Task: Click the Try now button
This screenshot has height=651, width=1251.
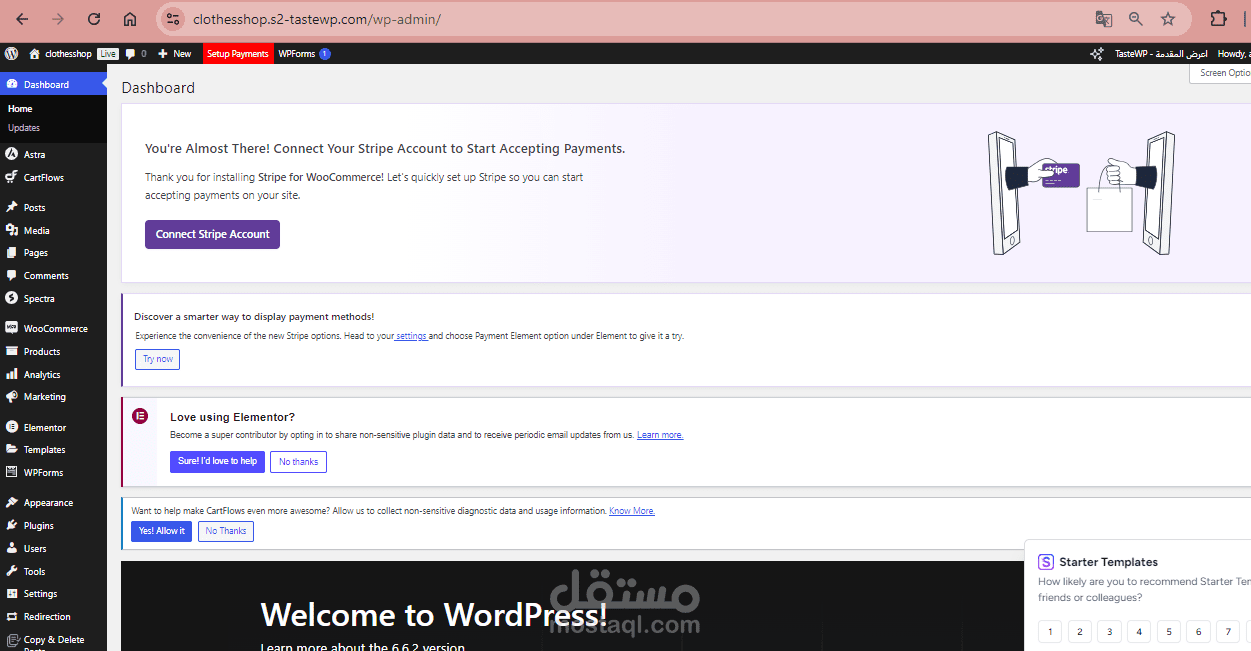Action: pos(157,359)
